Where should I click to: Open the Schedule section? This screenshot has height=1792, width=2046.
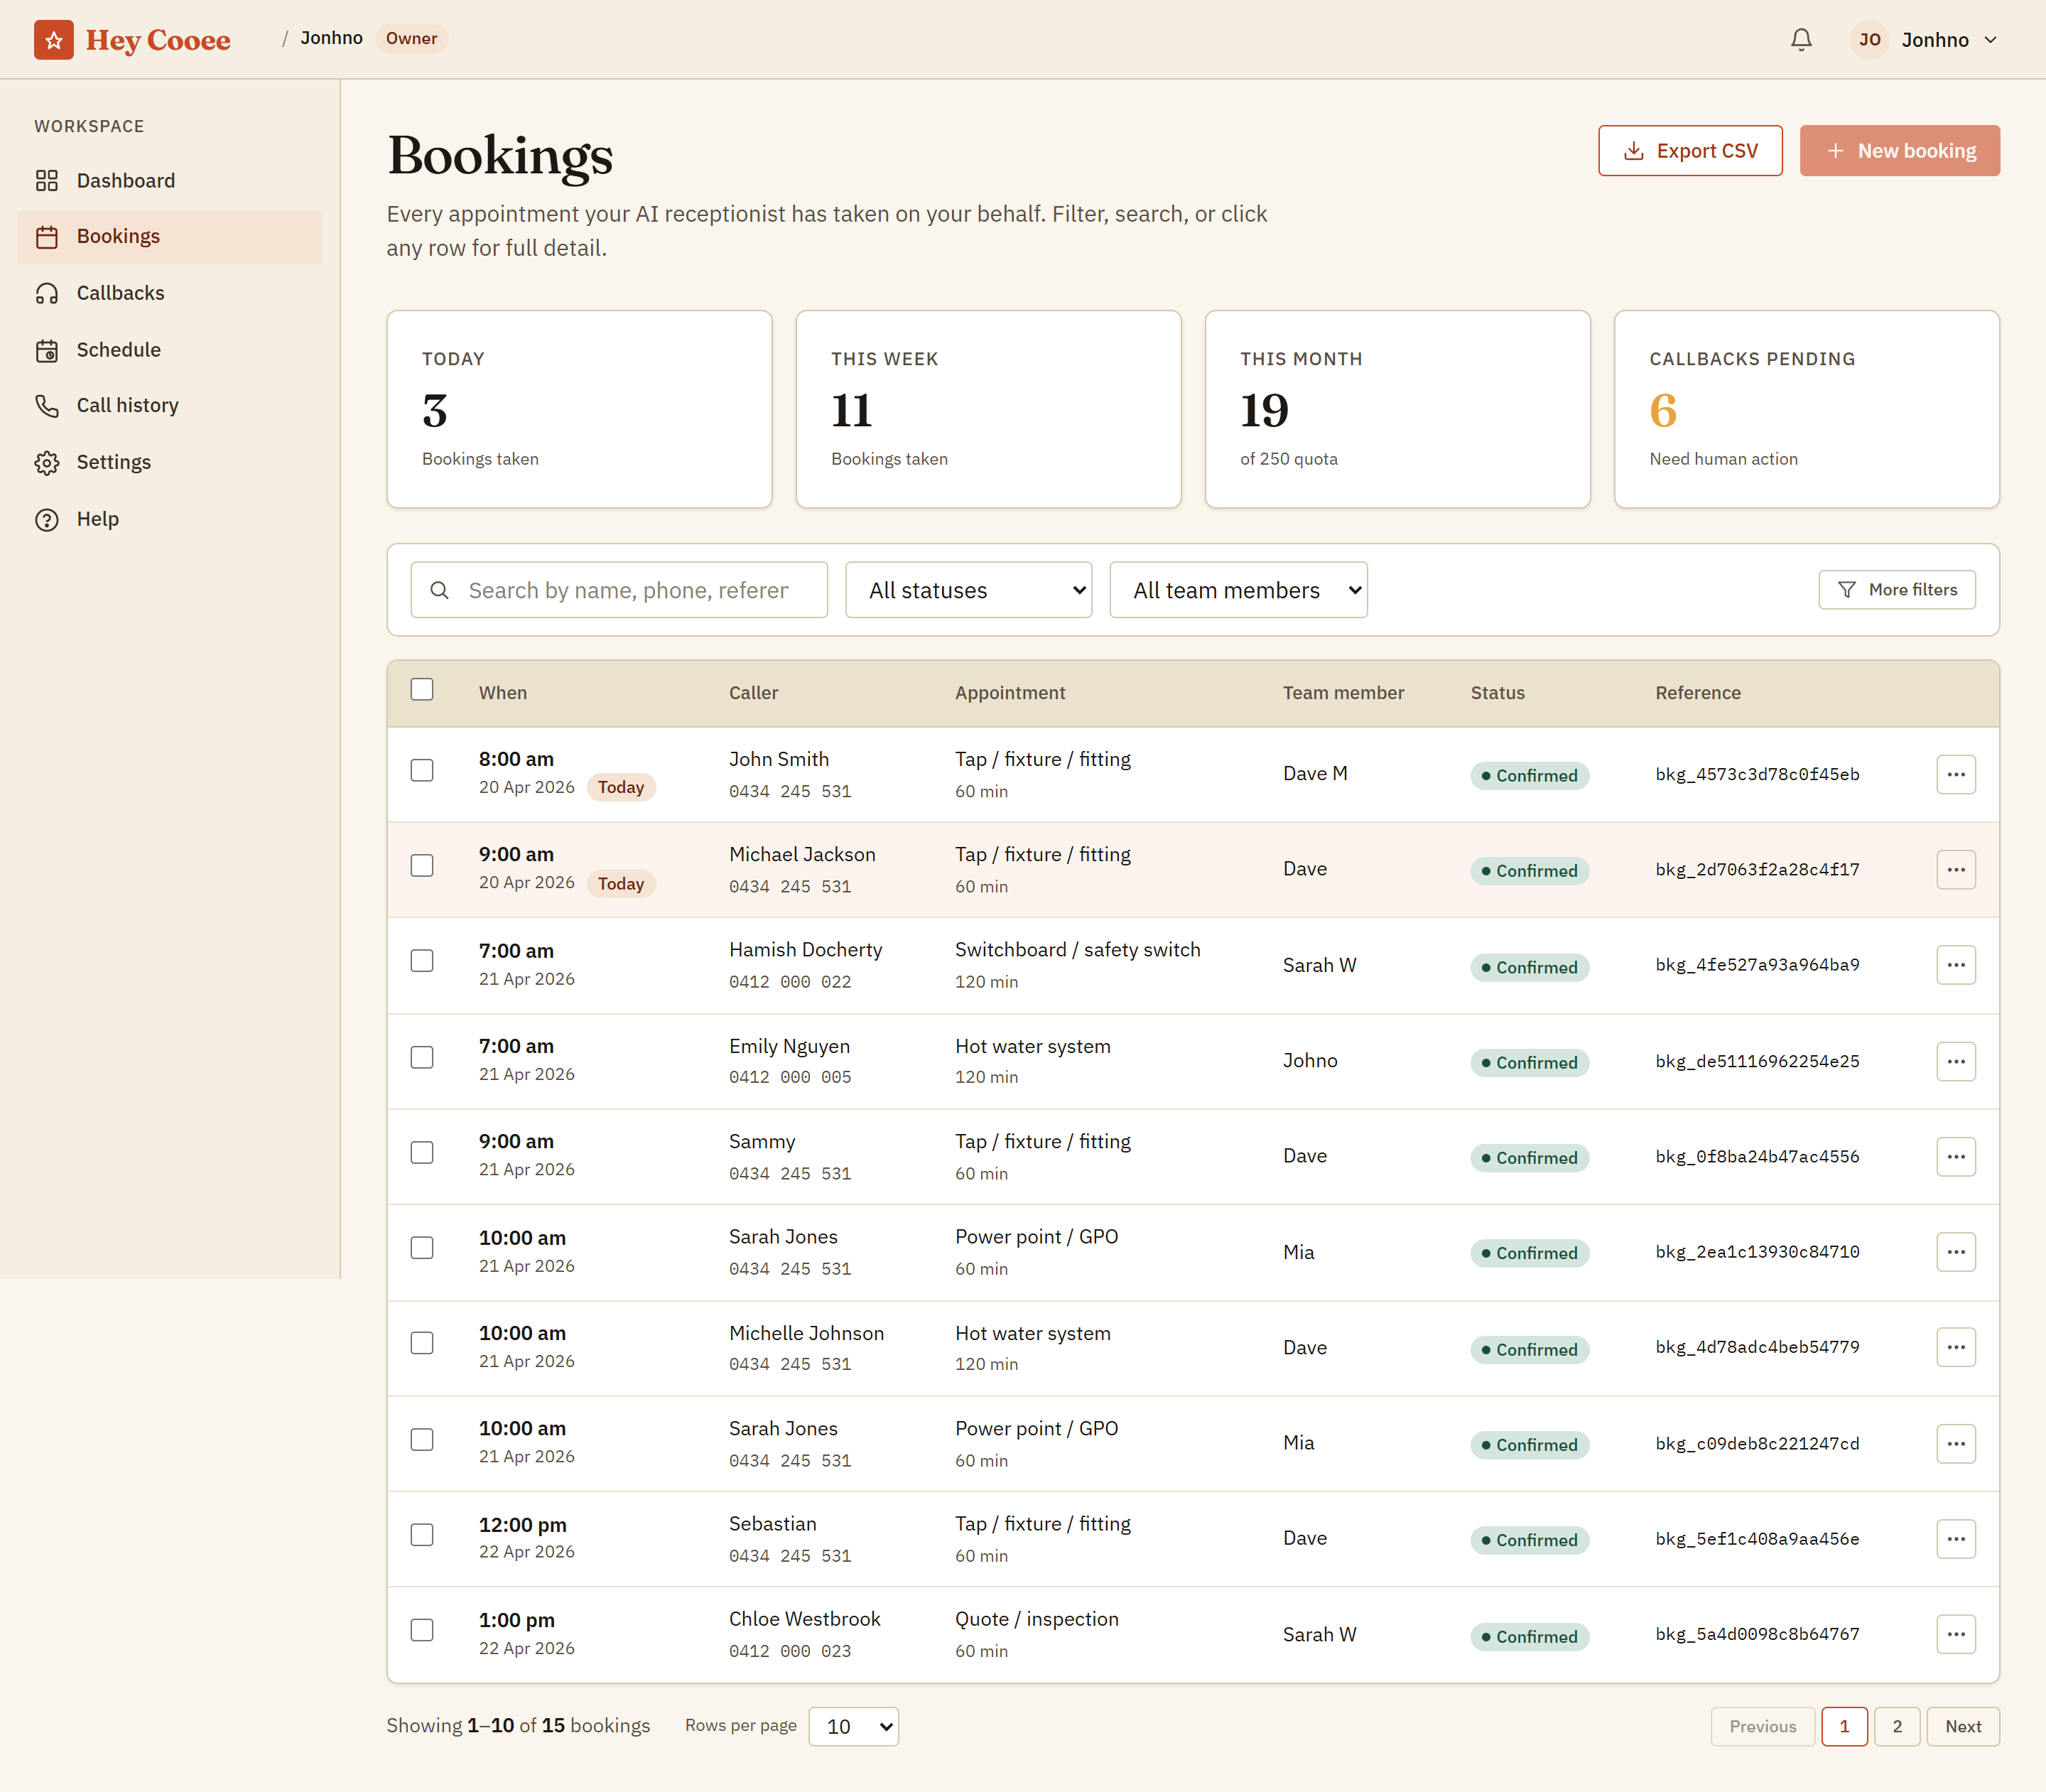point(118,349)
